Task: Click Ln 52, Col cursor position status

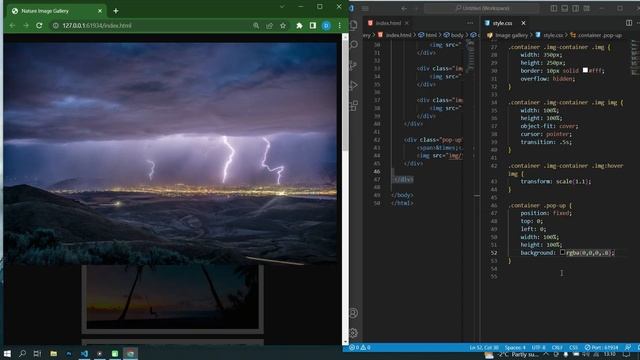Action: click(484, 347)
